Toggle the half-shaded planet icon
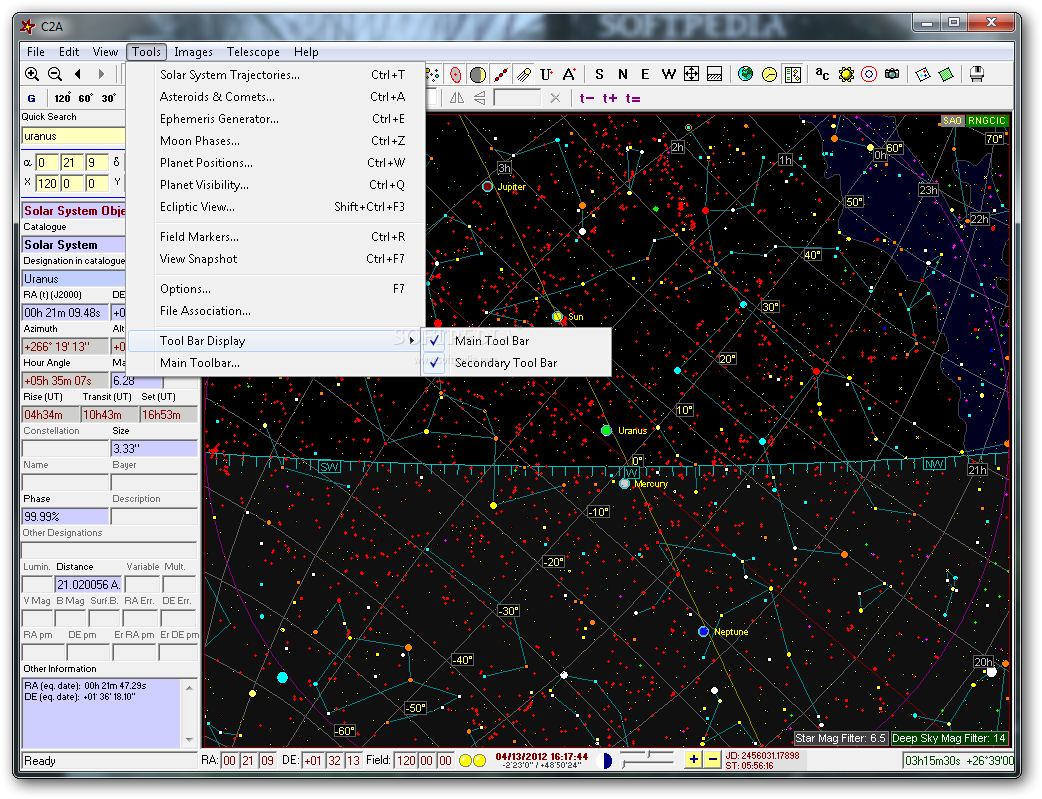The image size is (1042, 799). (x=478, y=74)
